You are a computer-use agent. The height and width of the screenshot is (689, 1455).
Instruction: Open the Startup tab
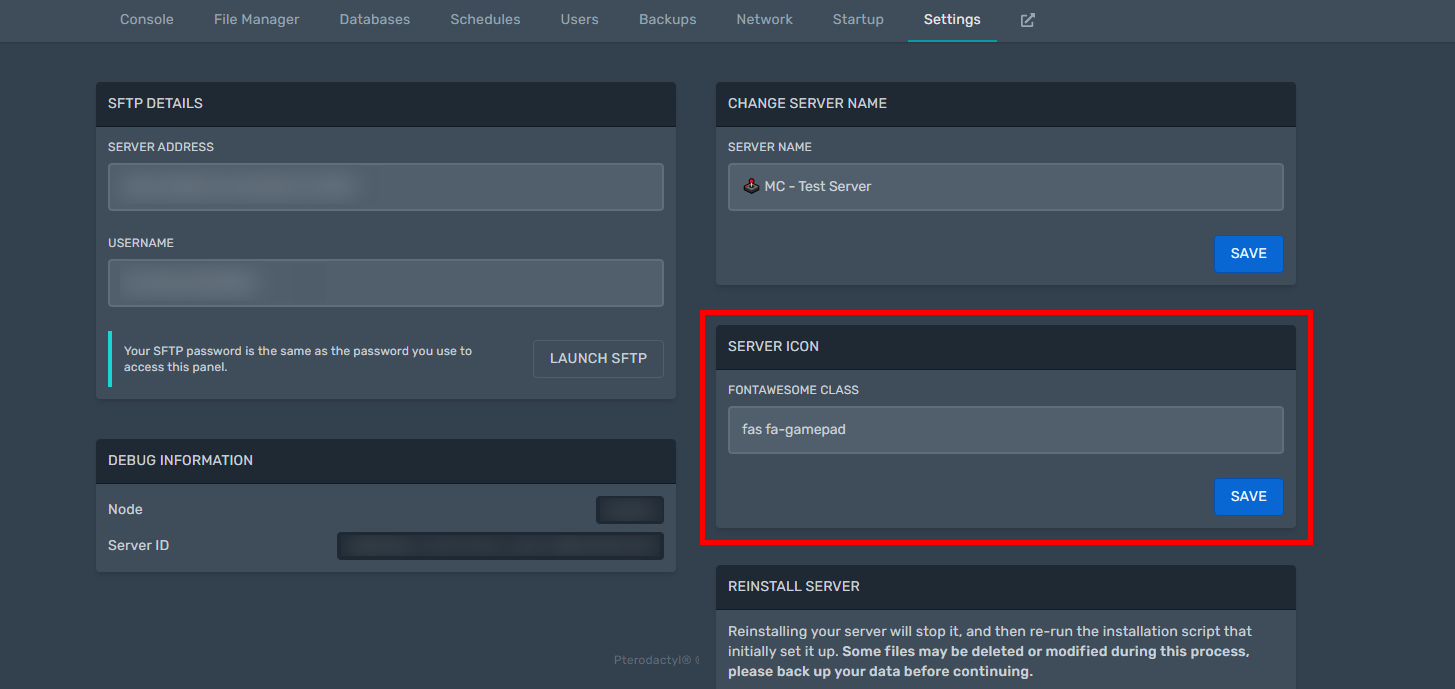[857, 19]
